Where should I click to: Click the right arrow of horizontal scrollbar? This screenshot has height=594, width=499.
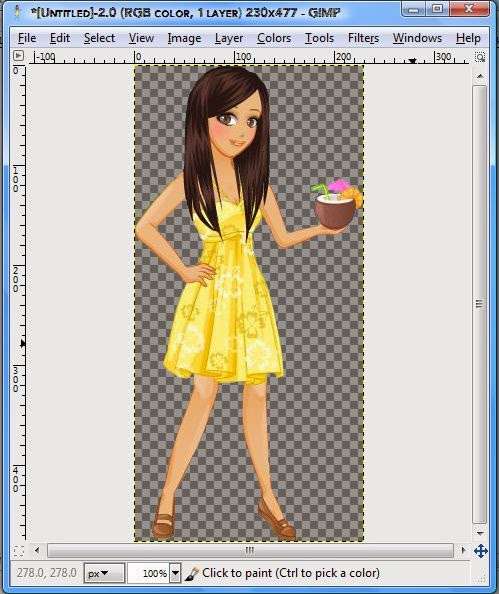point(463,550)
